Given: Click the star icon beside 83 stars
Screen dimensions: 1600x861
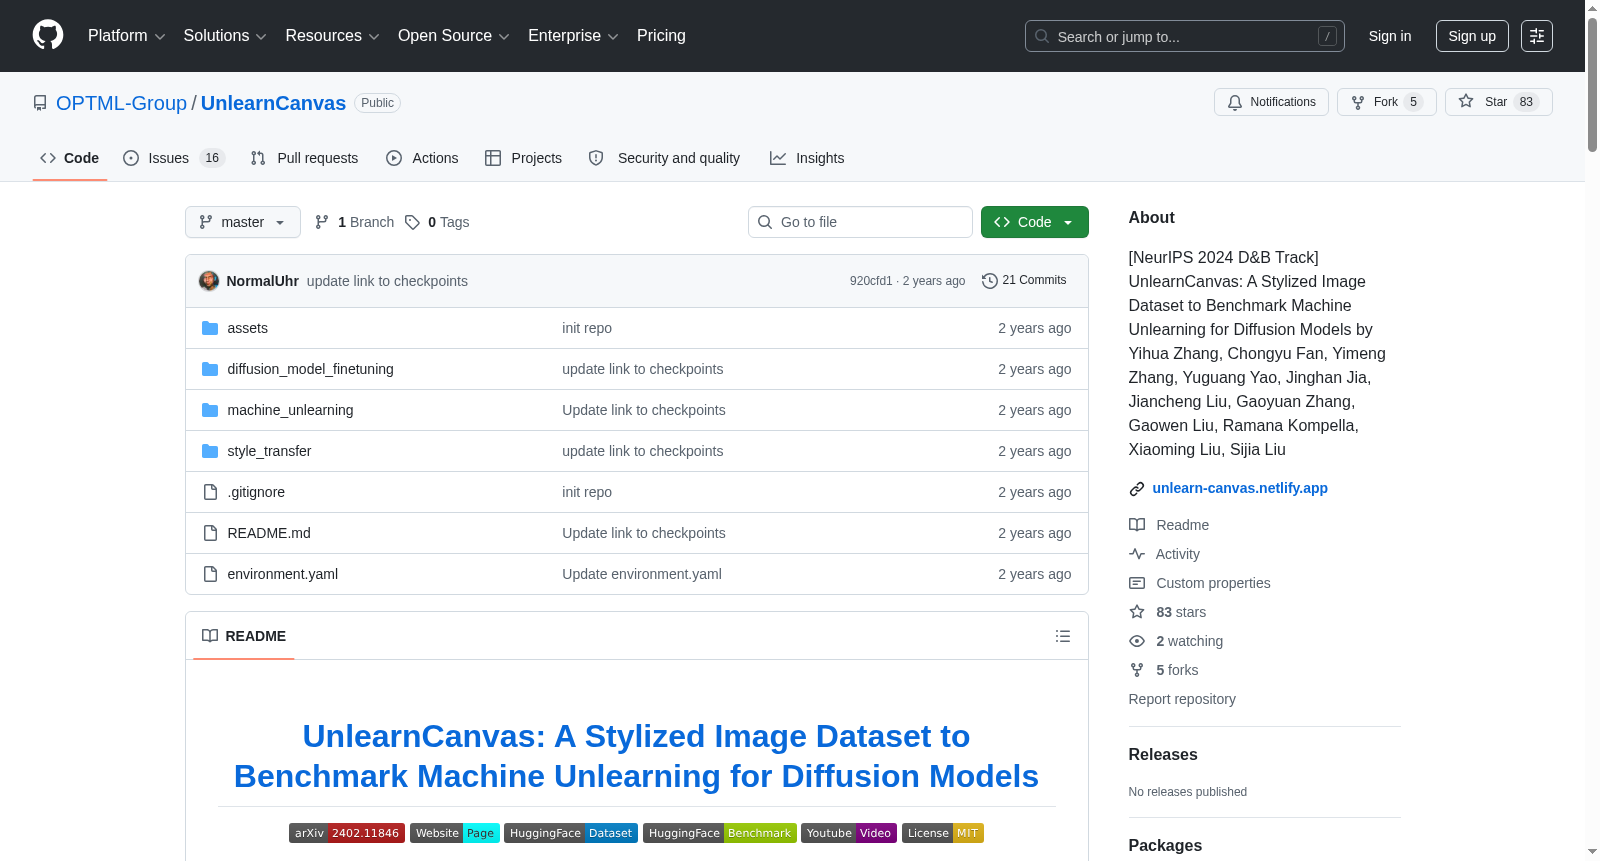Looking at the screenshot, I should [x=1137, y=612].
